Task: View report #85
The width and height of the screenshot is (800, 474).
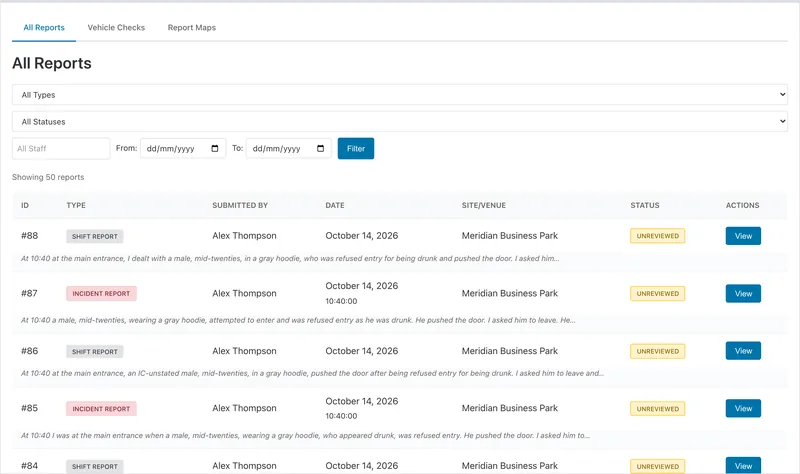Action: 743,408
